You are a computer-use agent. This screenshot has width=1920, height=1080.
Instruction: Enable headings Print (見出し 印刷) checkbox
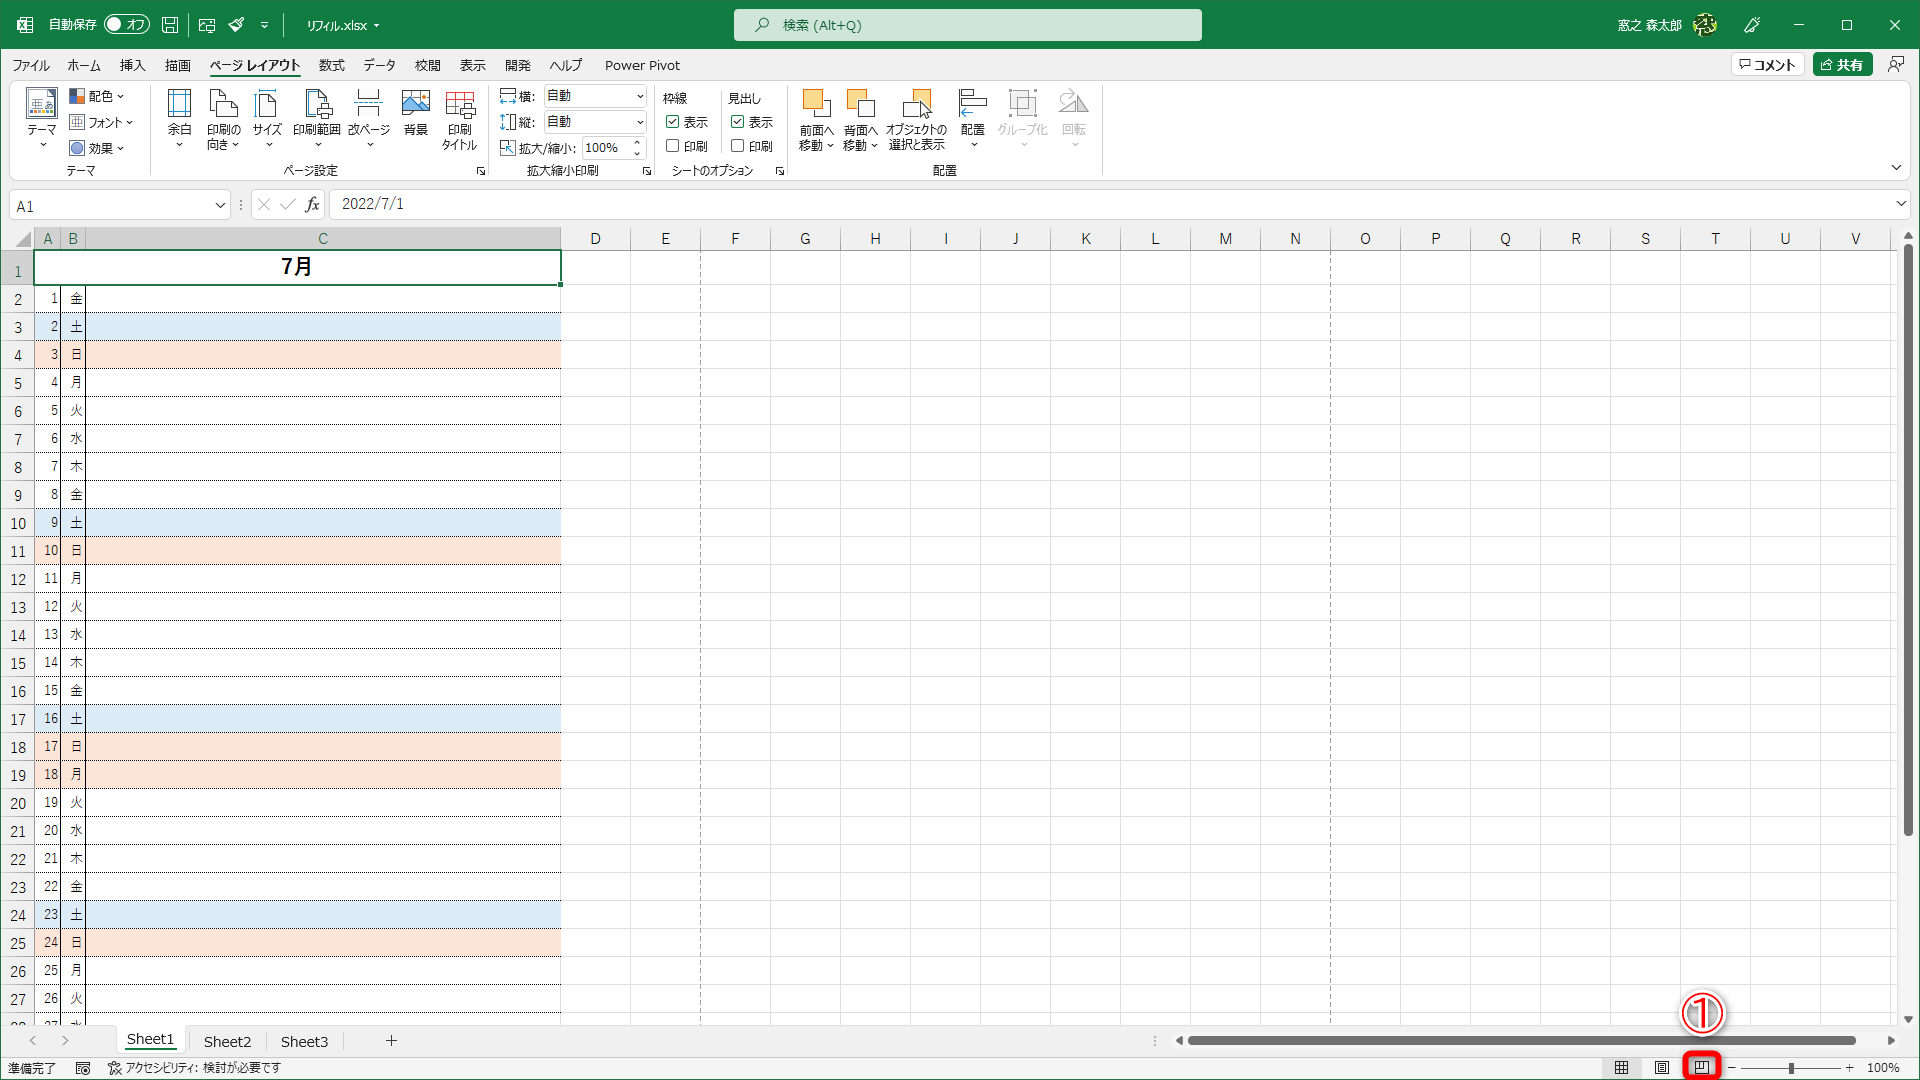tap(738, 146)
